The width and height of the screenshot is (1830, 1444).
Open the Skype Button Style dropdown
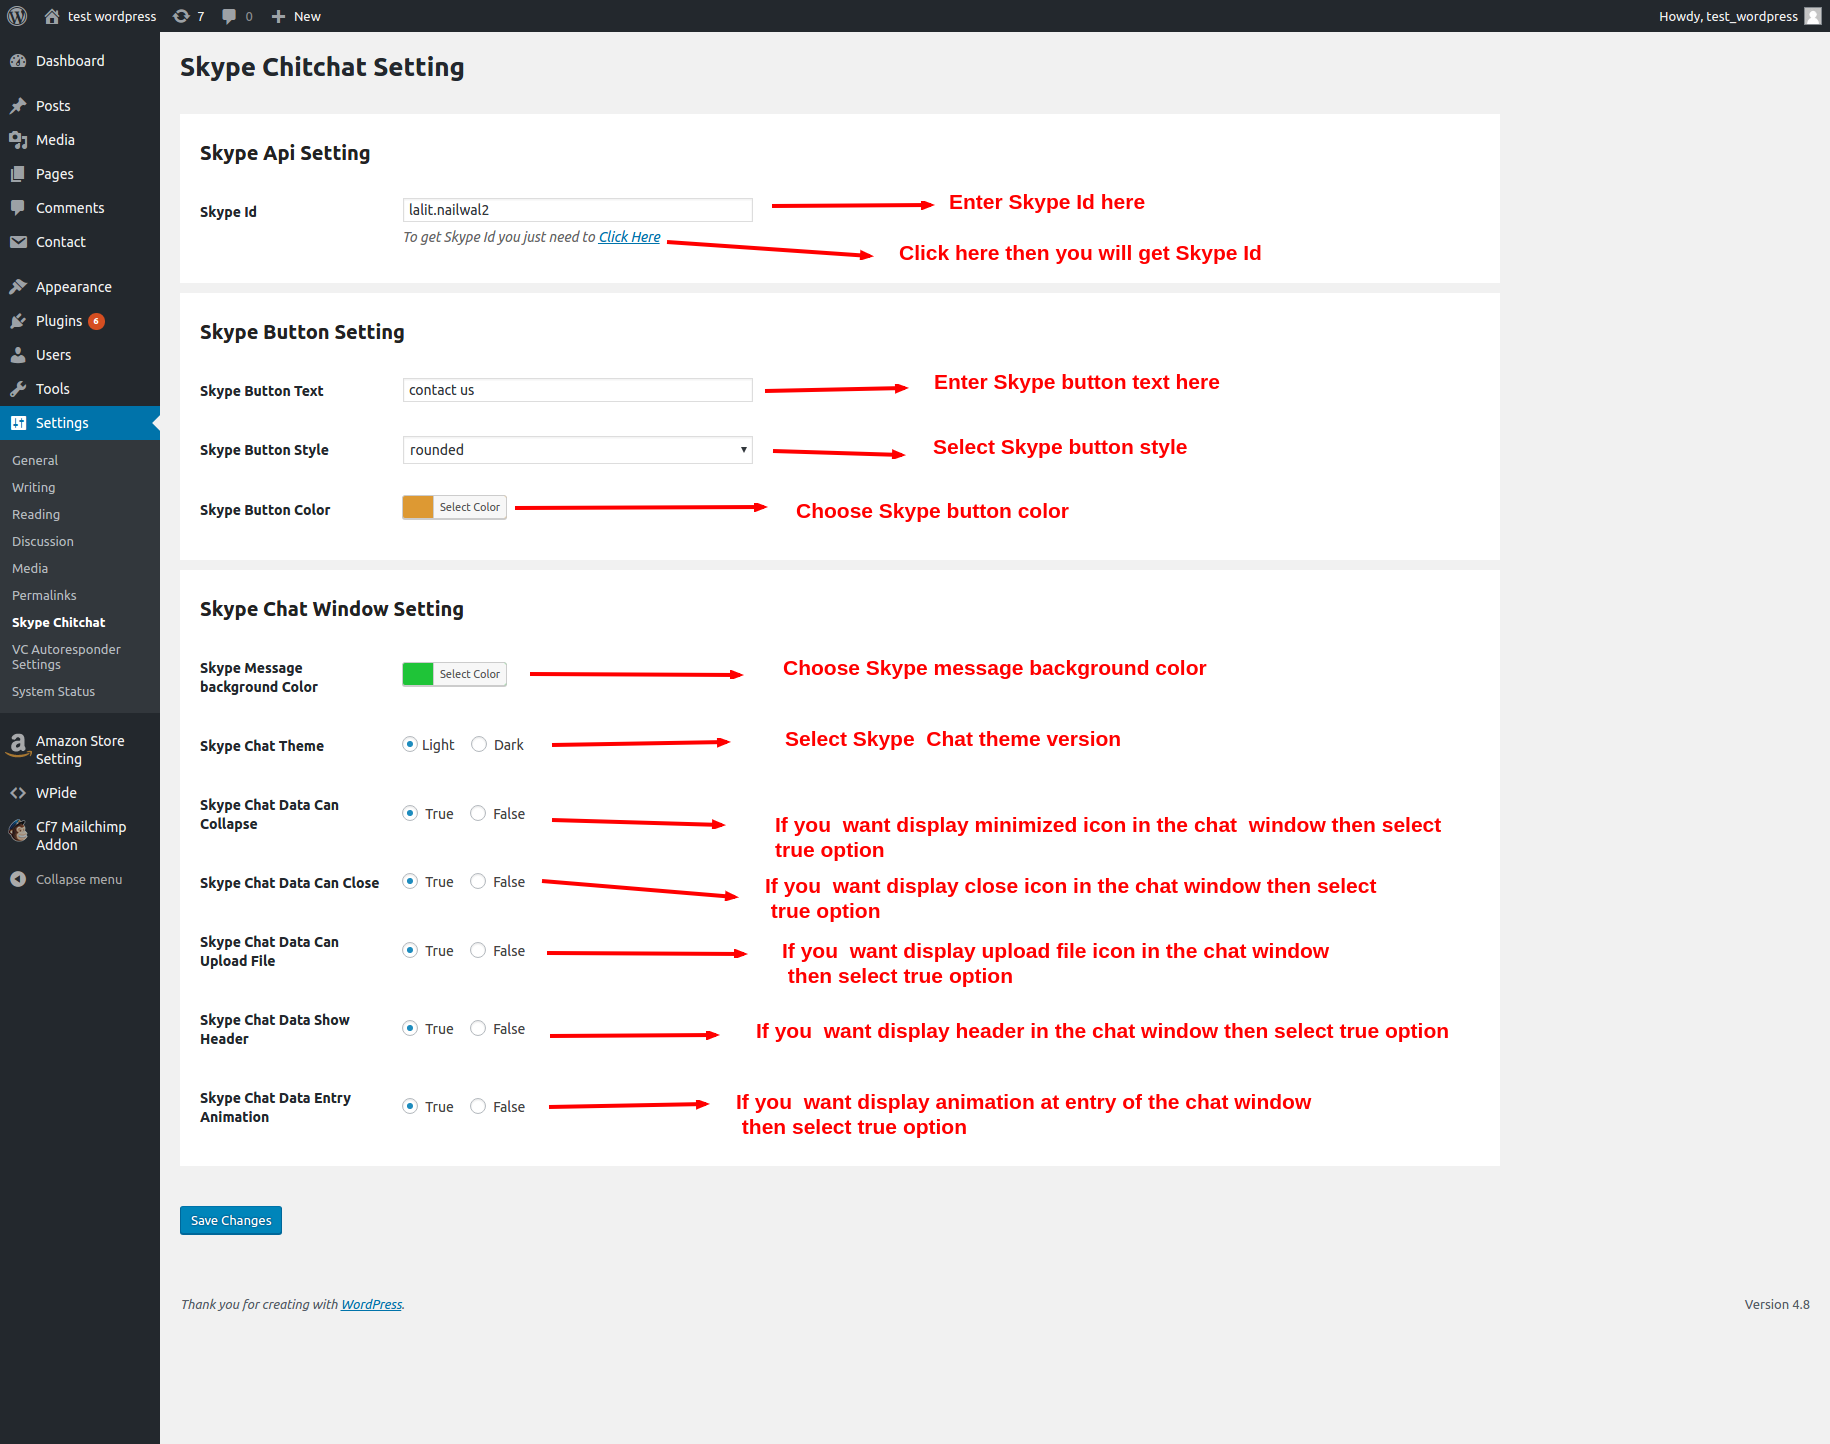point(578,450)
